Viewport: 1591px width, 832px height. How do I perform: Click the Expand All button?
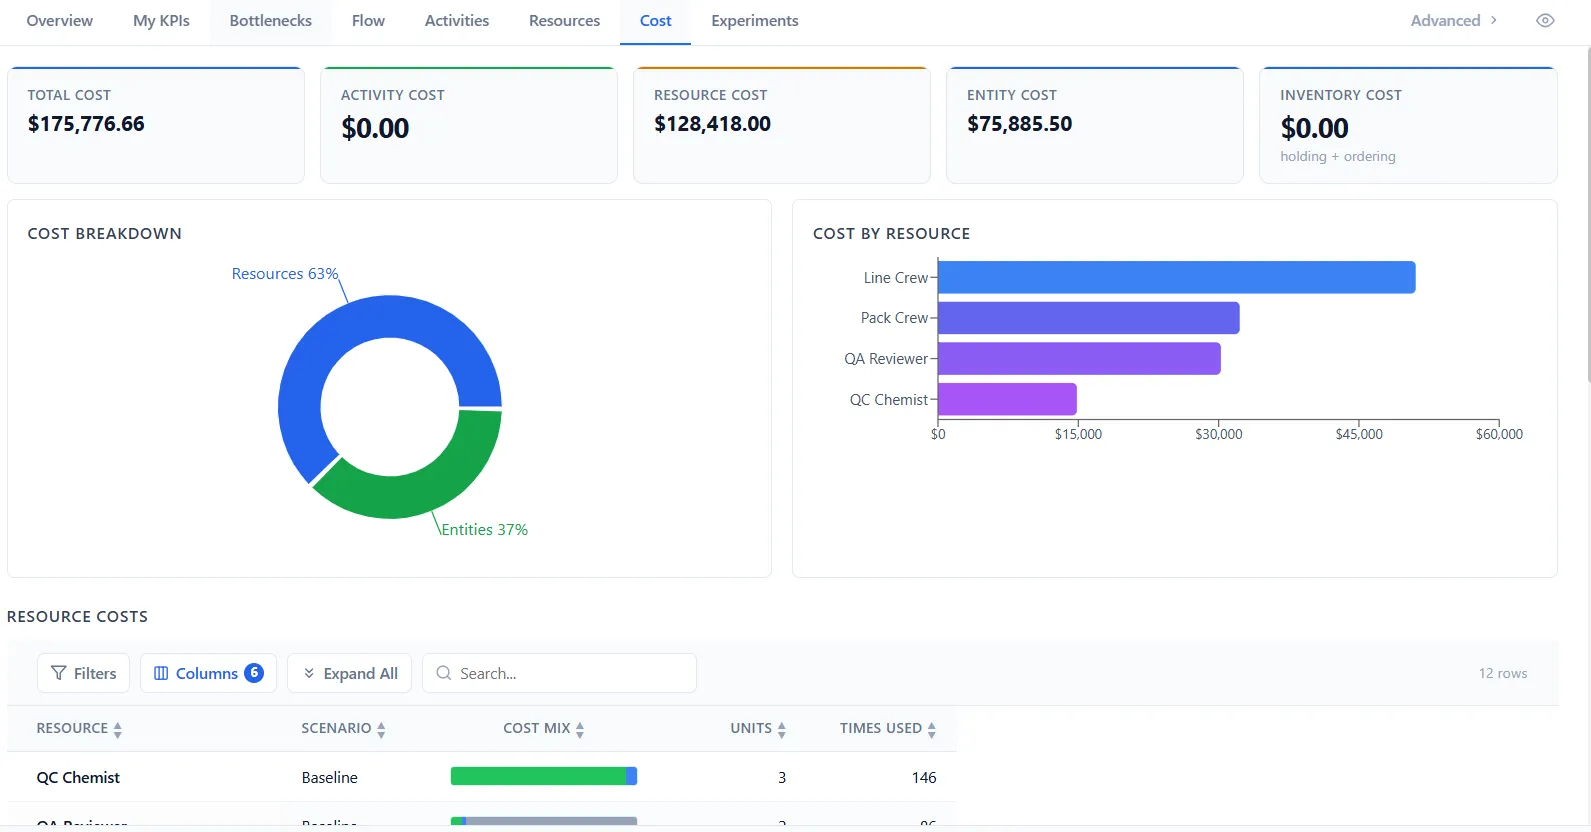coord(350,673)
